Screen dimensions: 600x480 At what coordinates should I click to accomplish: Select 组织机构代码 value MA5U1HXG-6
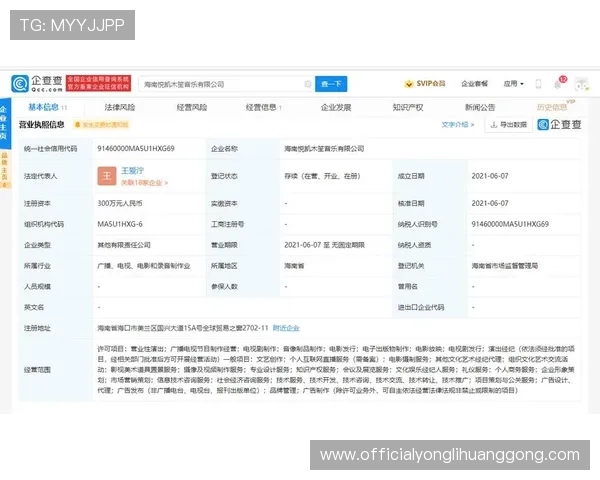(120, 224)
